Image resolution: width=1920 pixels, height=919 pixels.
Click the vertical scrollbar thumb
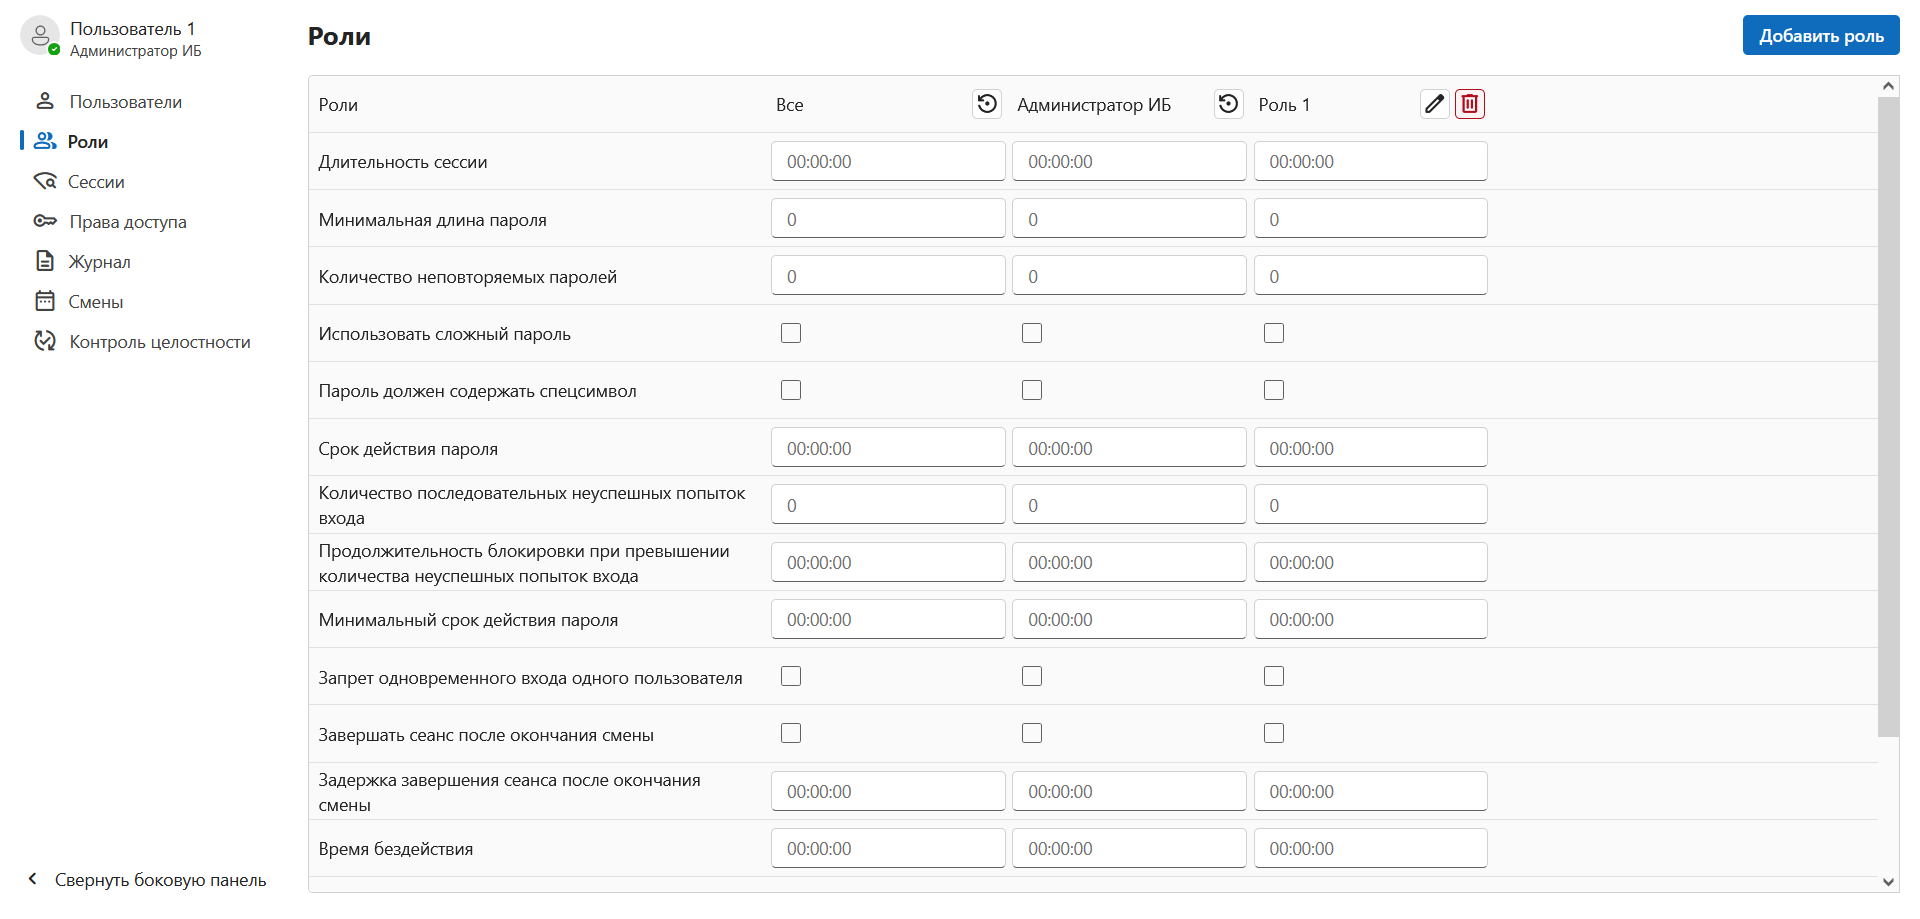1888,417
